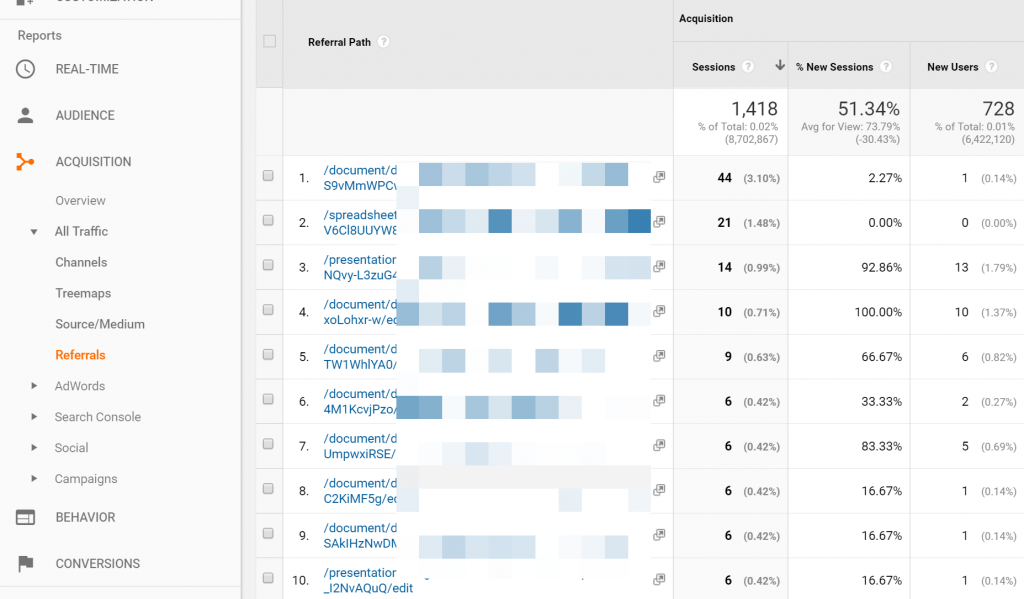Check the box for row 8

(x=268, y=489)
